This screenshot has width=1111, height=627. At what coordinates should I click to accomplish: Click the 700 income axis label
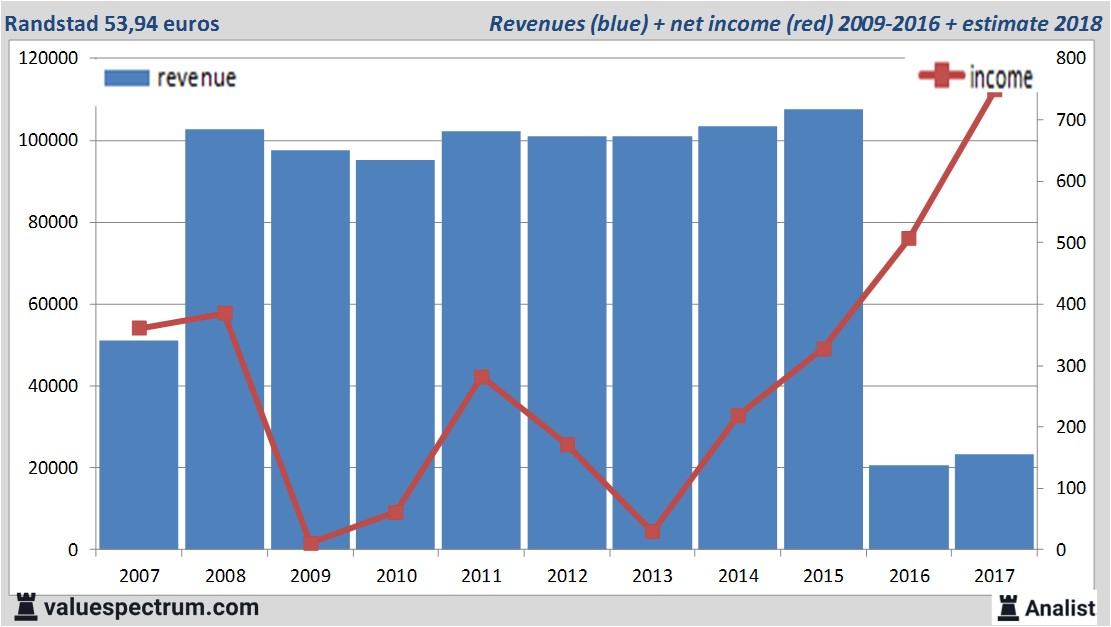coord(1071,120)
